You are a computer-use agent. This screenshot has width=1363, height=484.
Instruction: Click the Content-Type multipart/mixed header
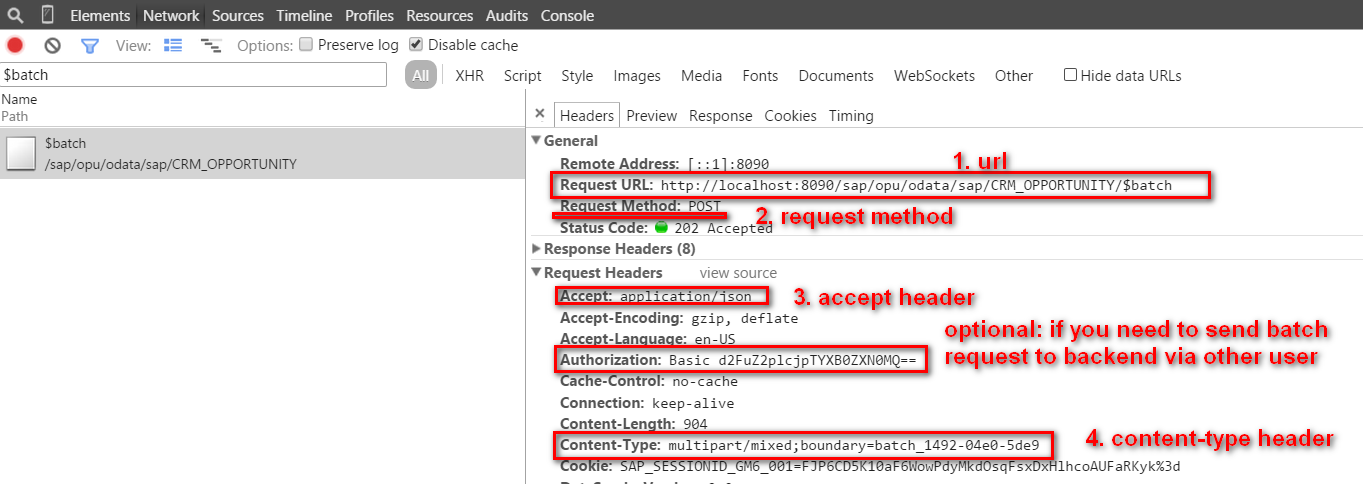[800, 444]
